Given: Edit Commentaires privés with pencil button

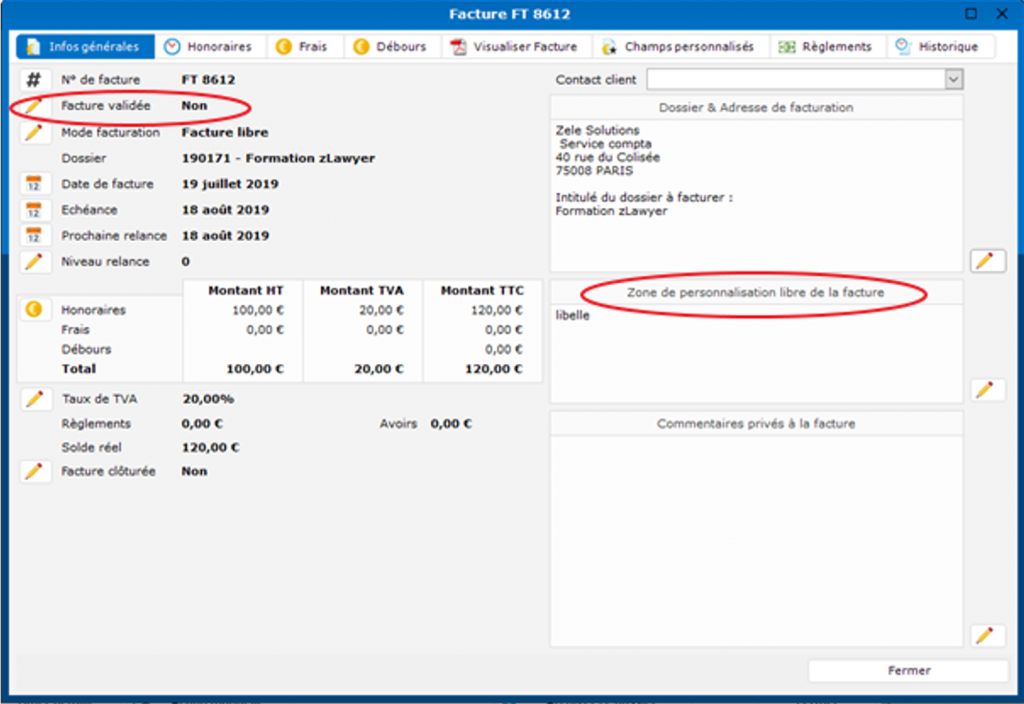Looking at the screenshot, I should (x=986, y=635).
